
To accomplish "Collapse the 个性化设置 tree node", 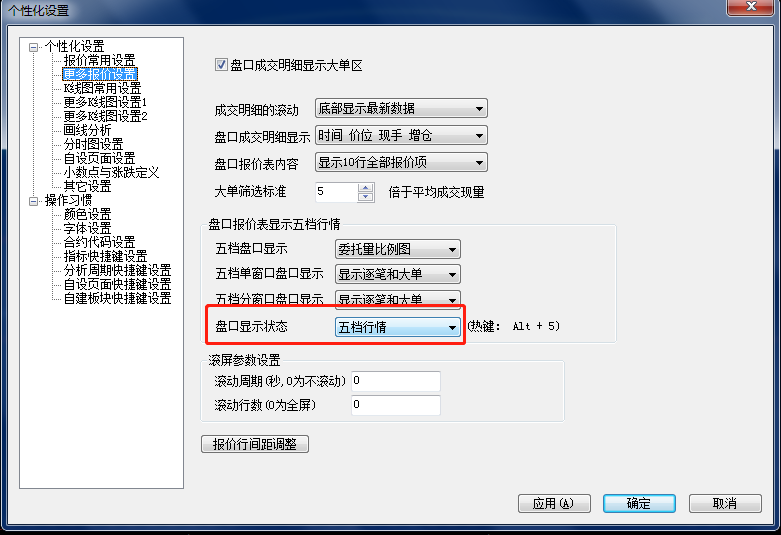I will [33, 47].
